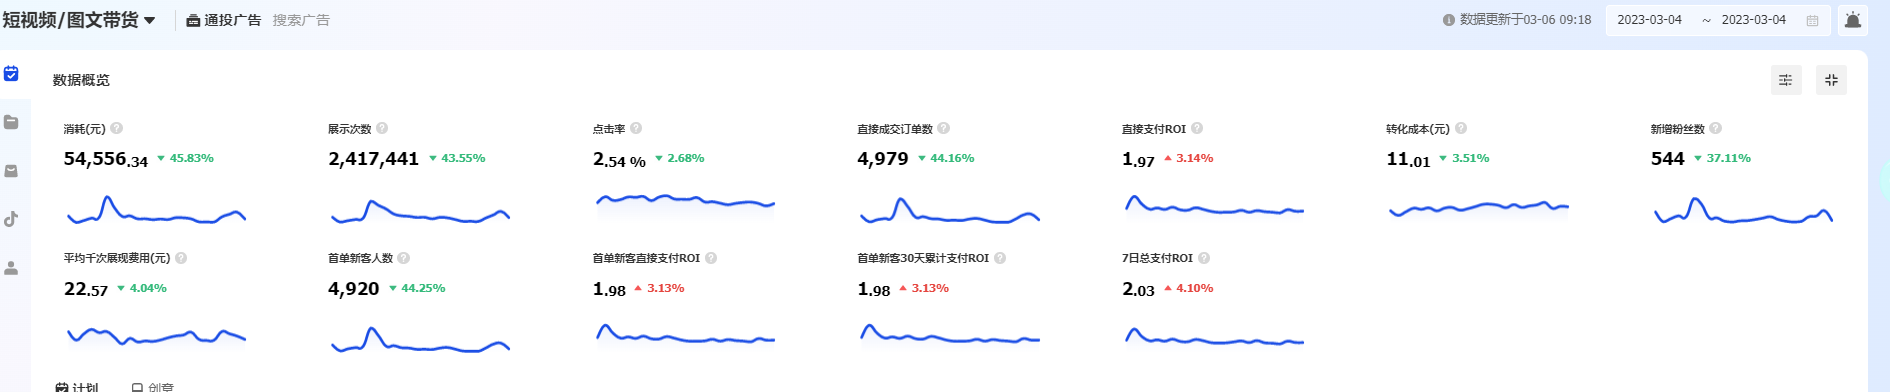Click help icon beside 消耗(元)
Image resolution: width=1890 pixels, height=392 pixels.
pyautogui.click(x=117, y=128)
